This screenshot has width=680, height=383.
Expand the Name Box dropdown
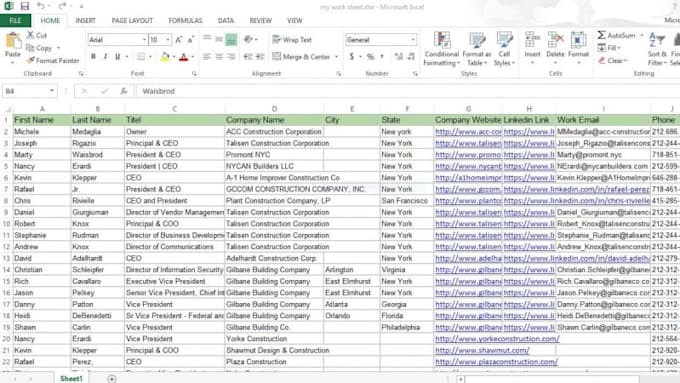(52, 91)
